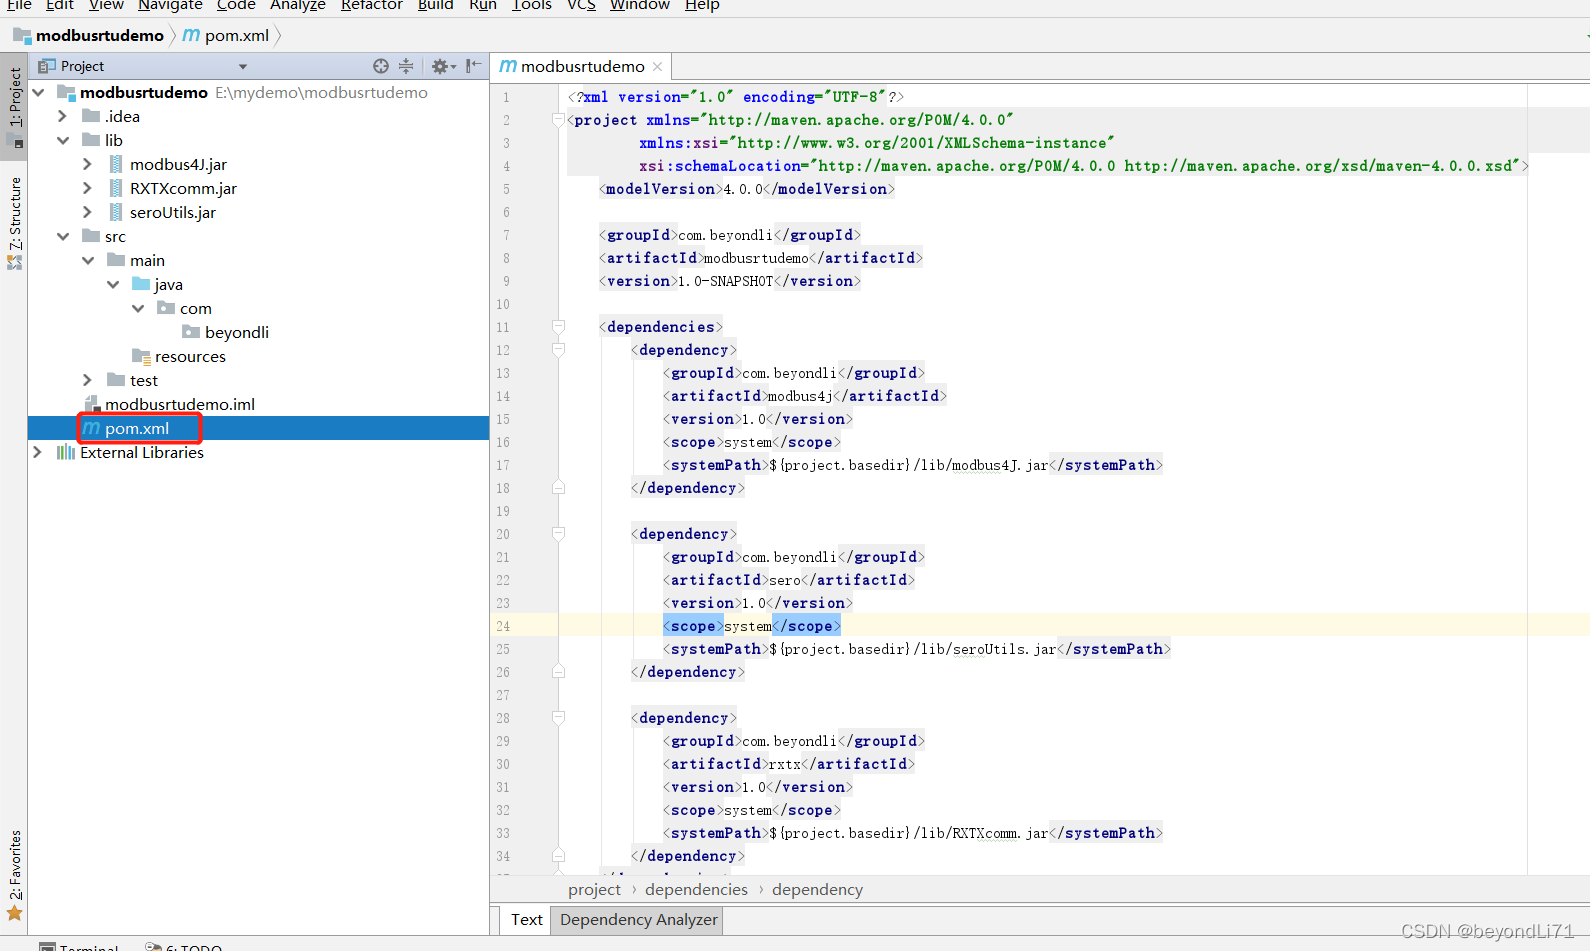Click the java source folder icon
This screenshot has height=951, width=1590.
pos(141,284)
